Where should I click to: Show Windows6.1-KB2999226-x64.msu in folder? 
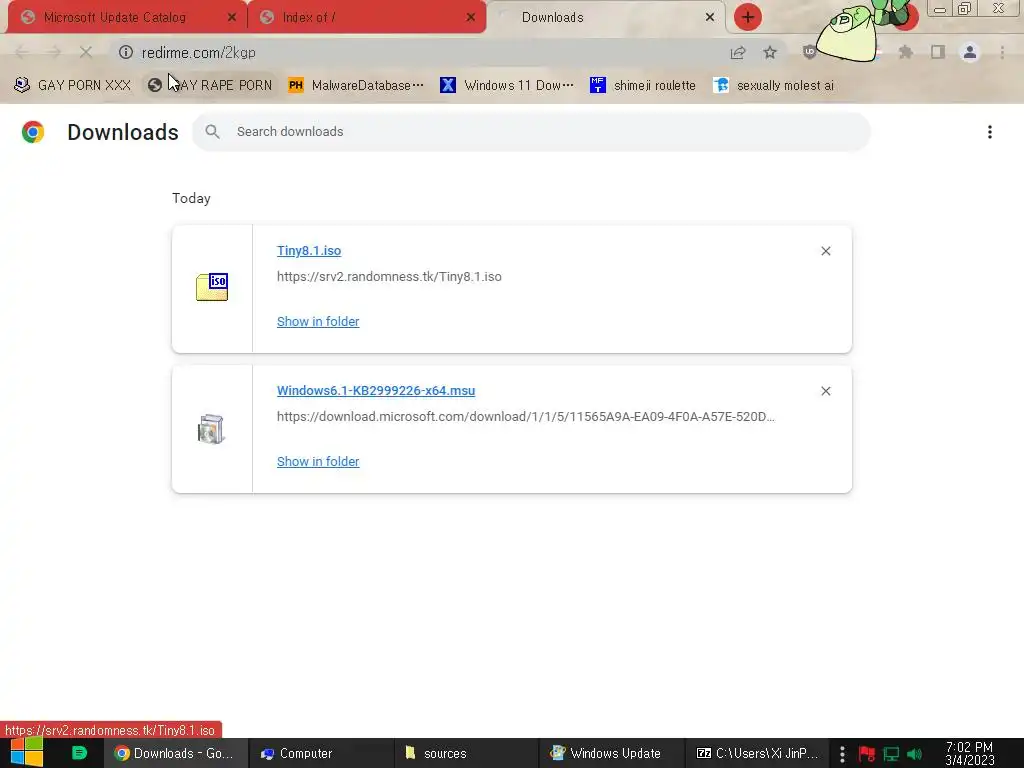pyautogui.click(x=318, y=462)
